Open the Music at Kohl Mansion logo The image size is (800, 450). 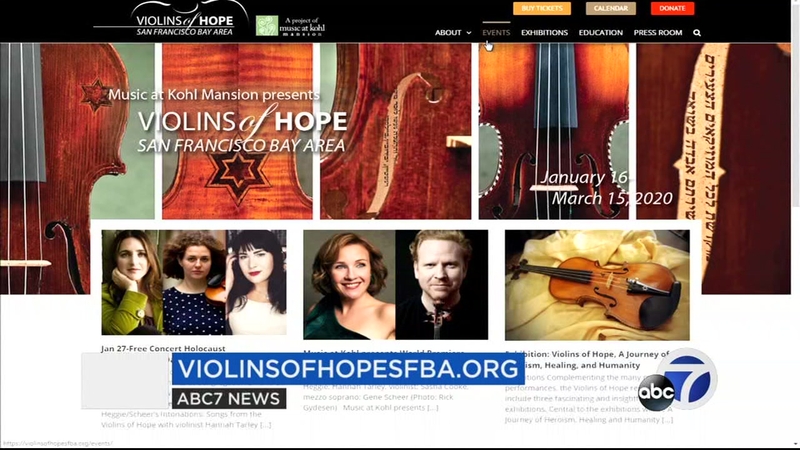(x=290, y=26)
